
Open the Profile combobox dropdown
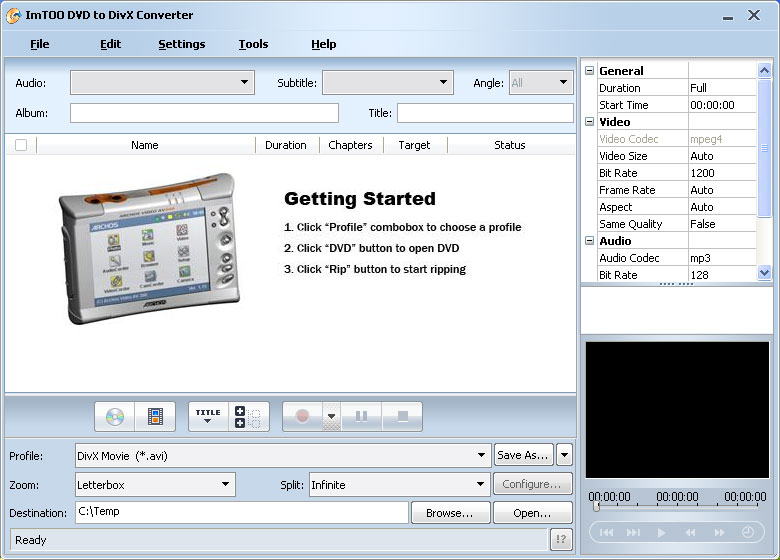pos(483,456)
